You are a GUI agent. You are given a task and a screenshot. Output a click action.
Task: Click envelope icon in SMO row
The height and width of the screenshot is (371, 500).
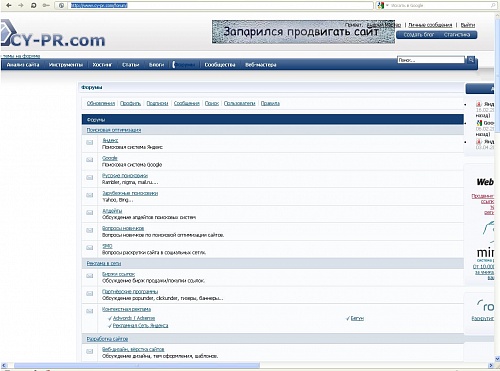click(90, 248)
